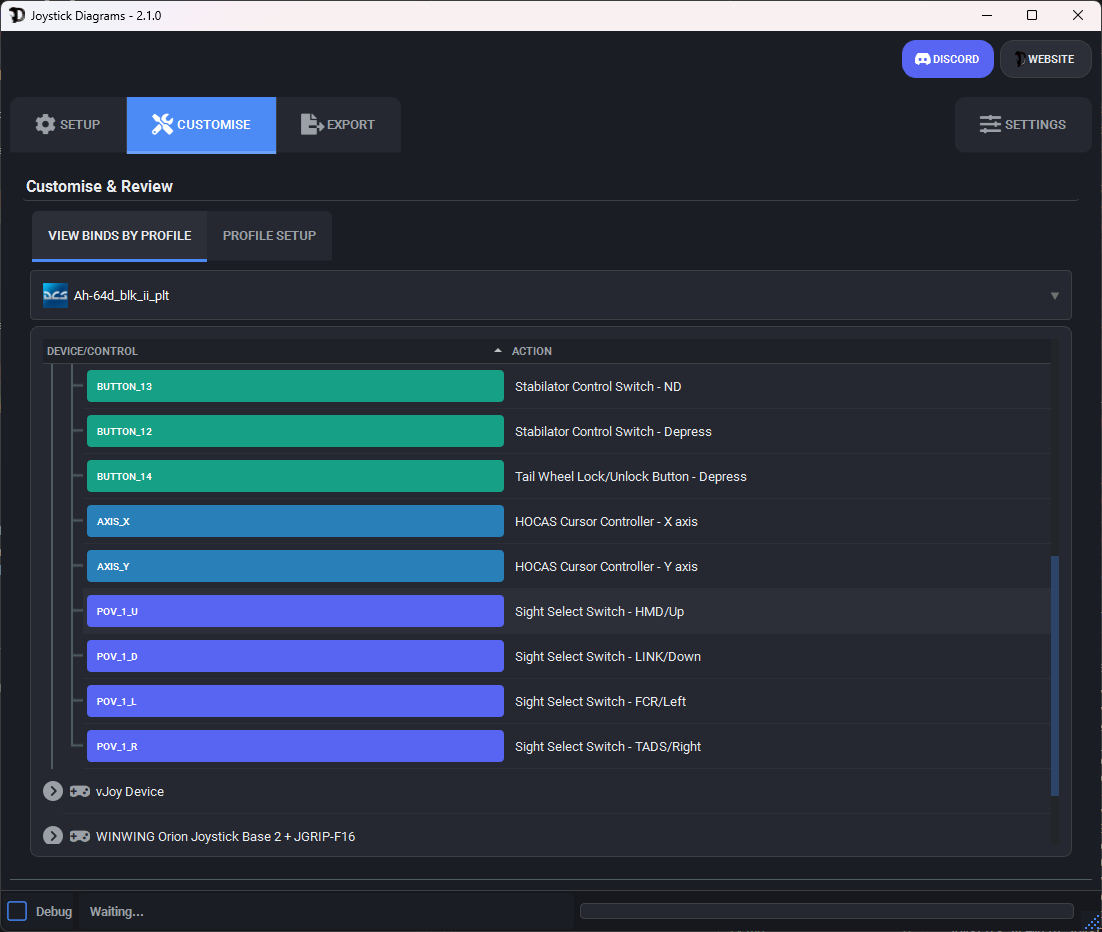Click the gamepad icon beside vJoy Device
The image size is (1102, 932).
click(79, 791)
